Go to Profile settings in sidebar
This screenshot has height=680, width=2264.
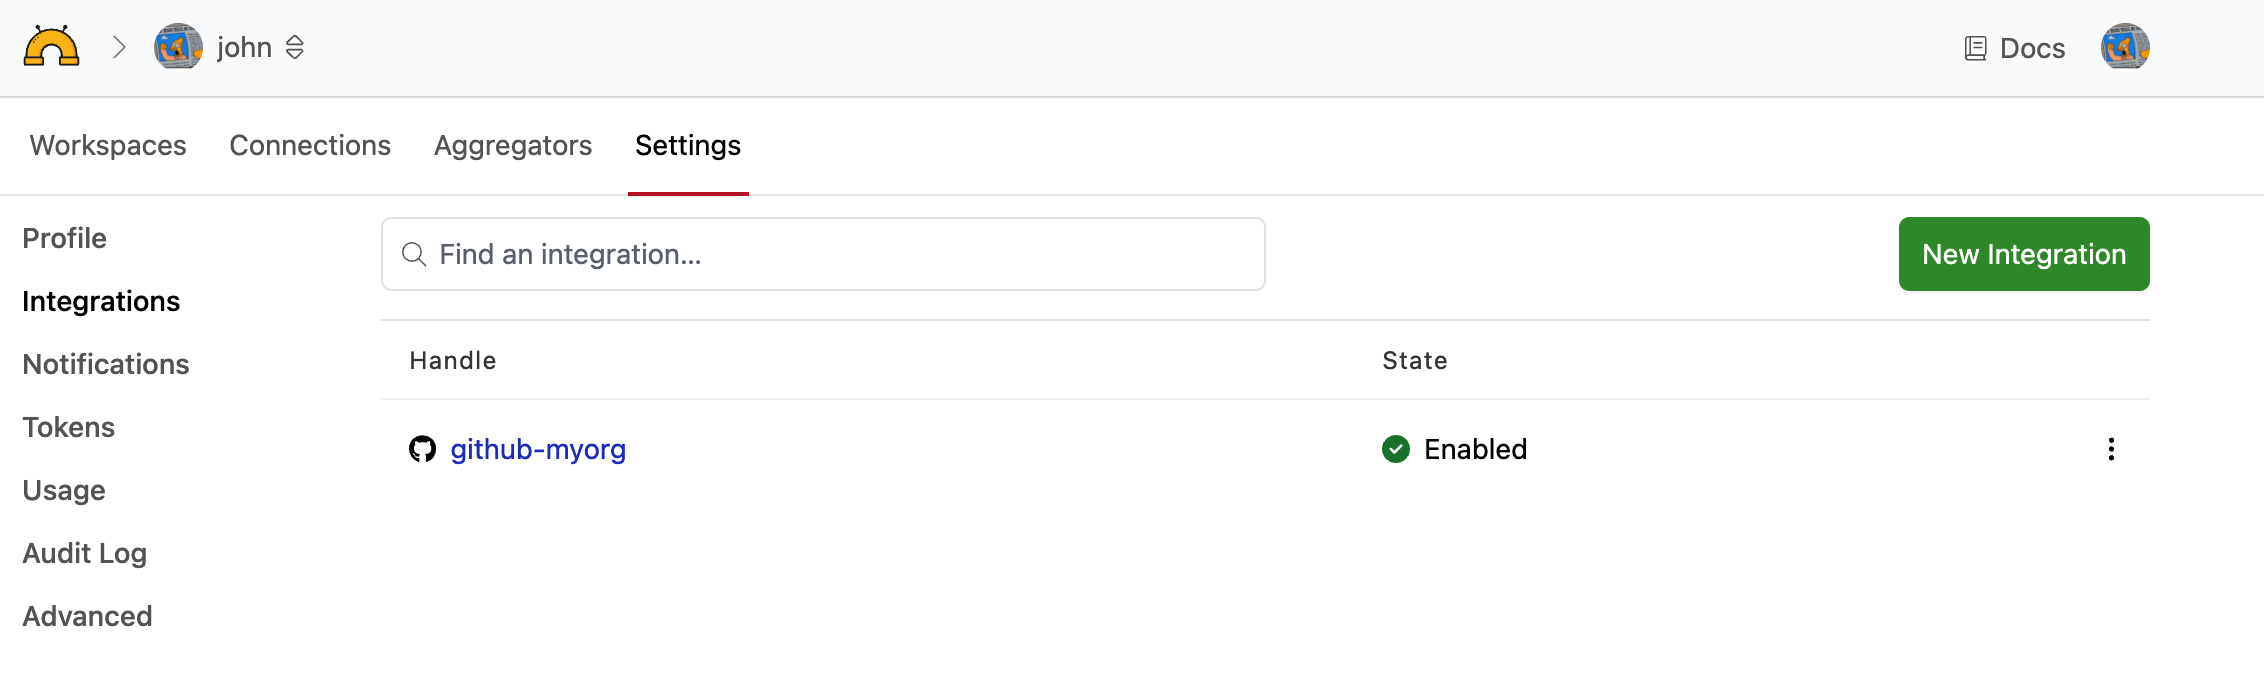coord(64,238)
